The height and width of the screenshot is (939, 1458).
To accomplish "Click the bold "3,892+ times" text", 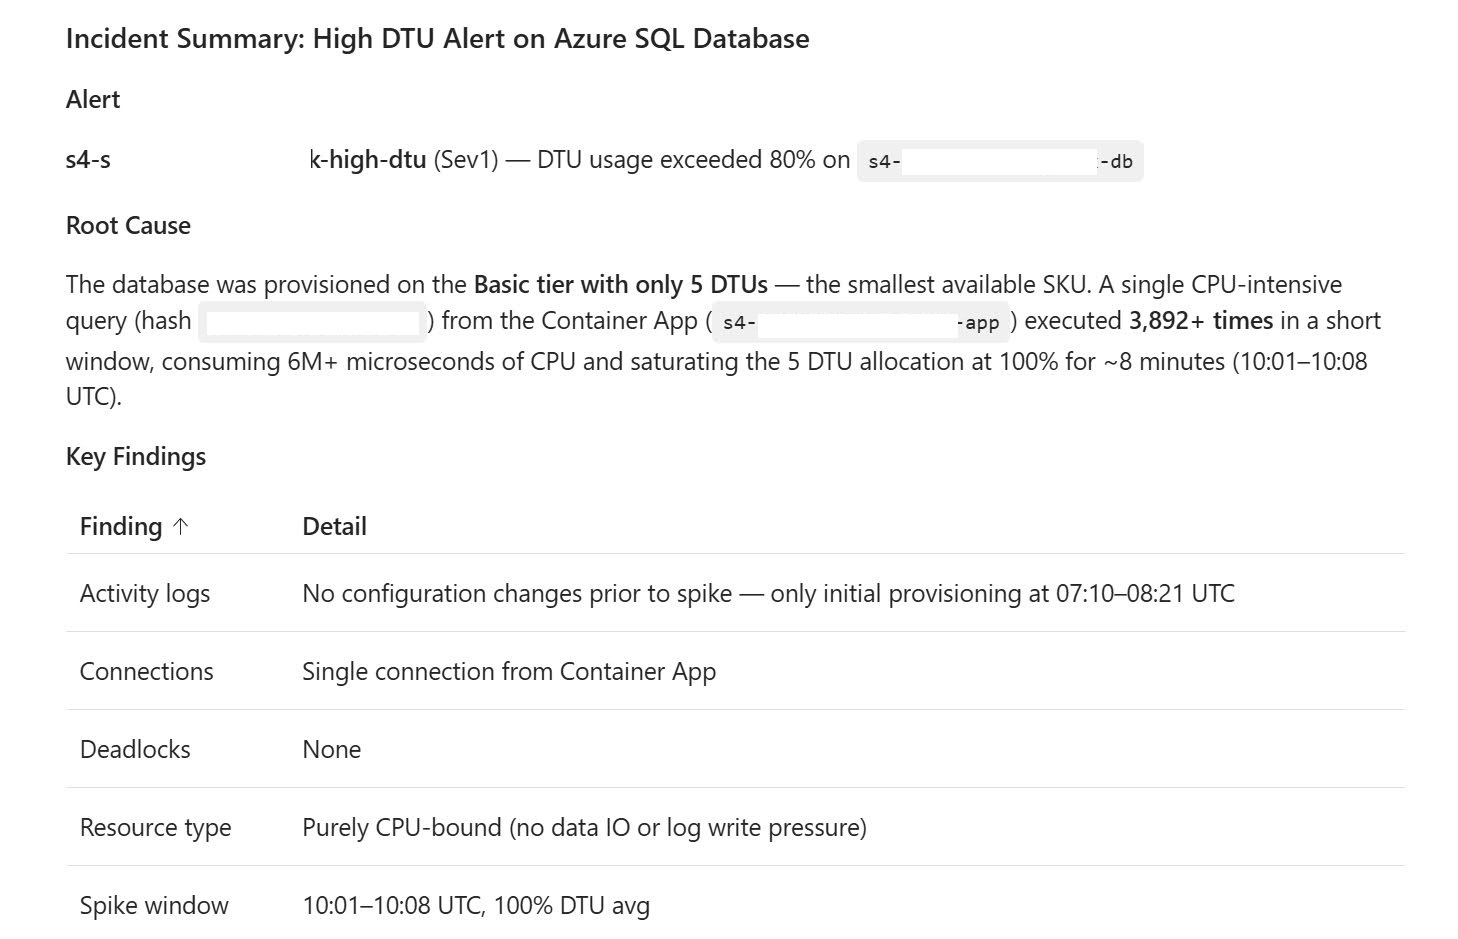I will pyautogui.click(x=1200, y=320).
